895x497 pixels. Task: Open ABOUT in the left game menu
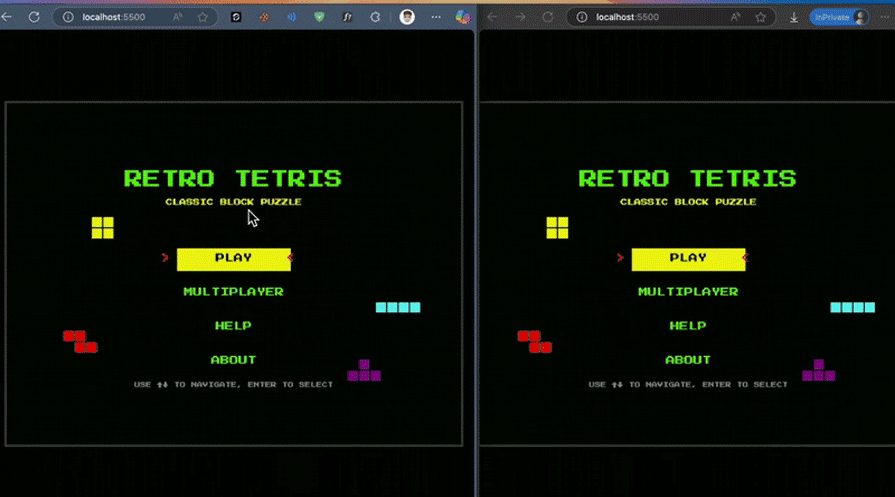(233, 359)
